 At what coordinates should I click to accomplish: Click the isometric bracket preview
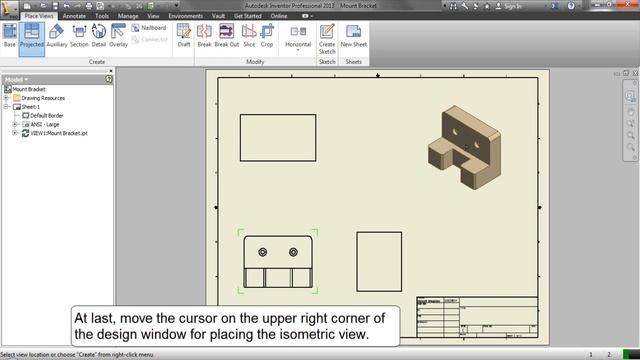pos(464,147)
